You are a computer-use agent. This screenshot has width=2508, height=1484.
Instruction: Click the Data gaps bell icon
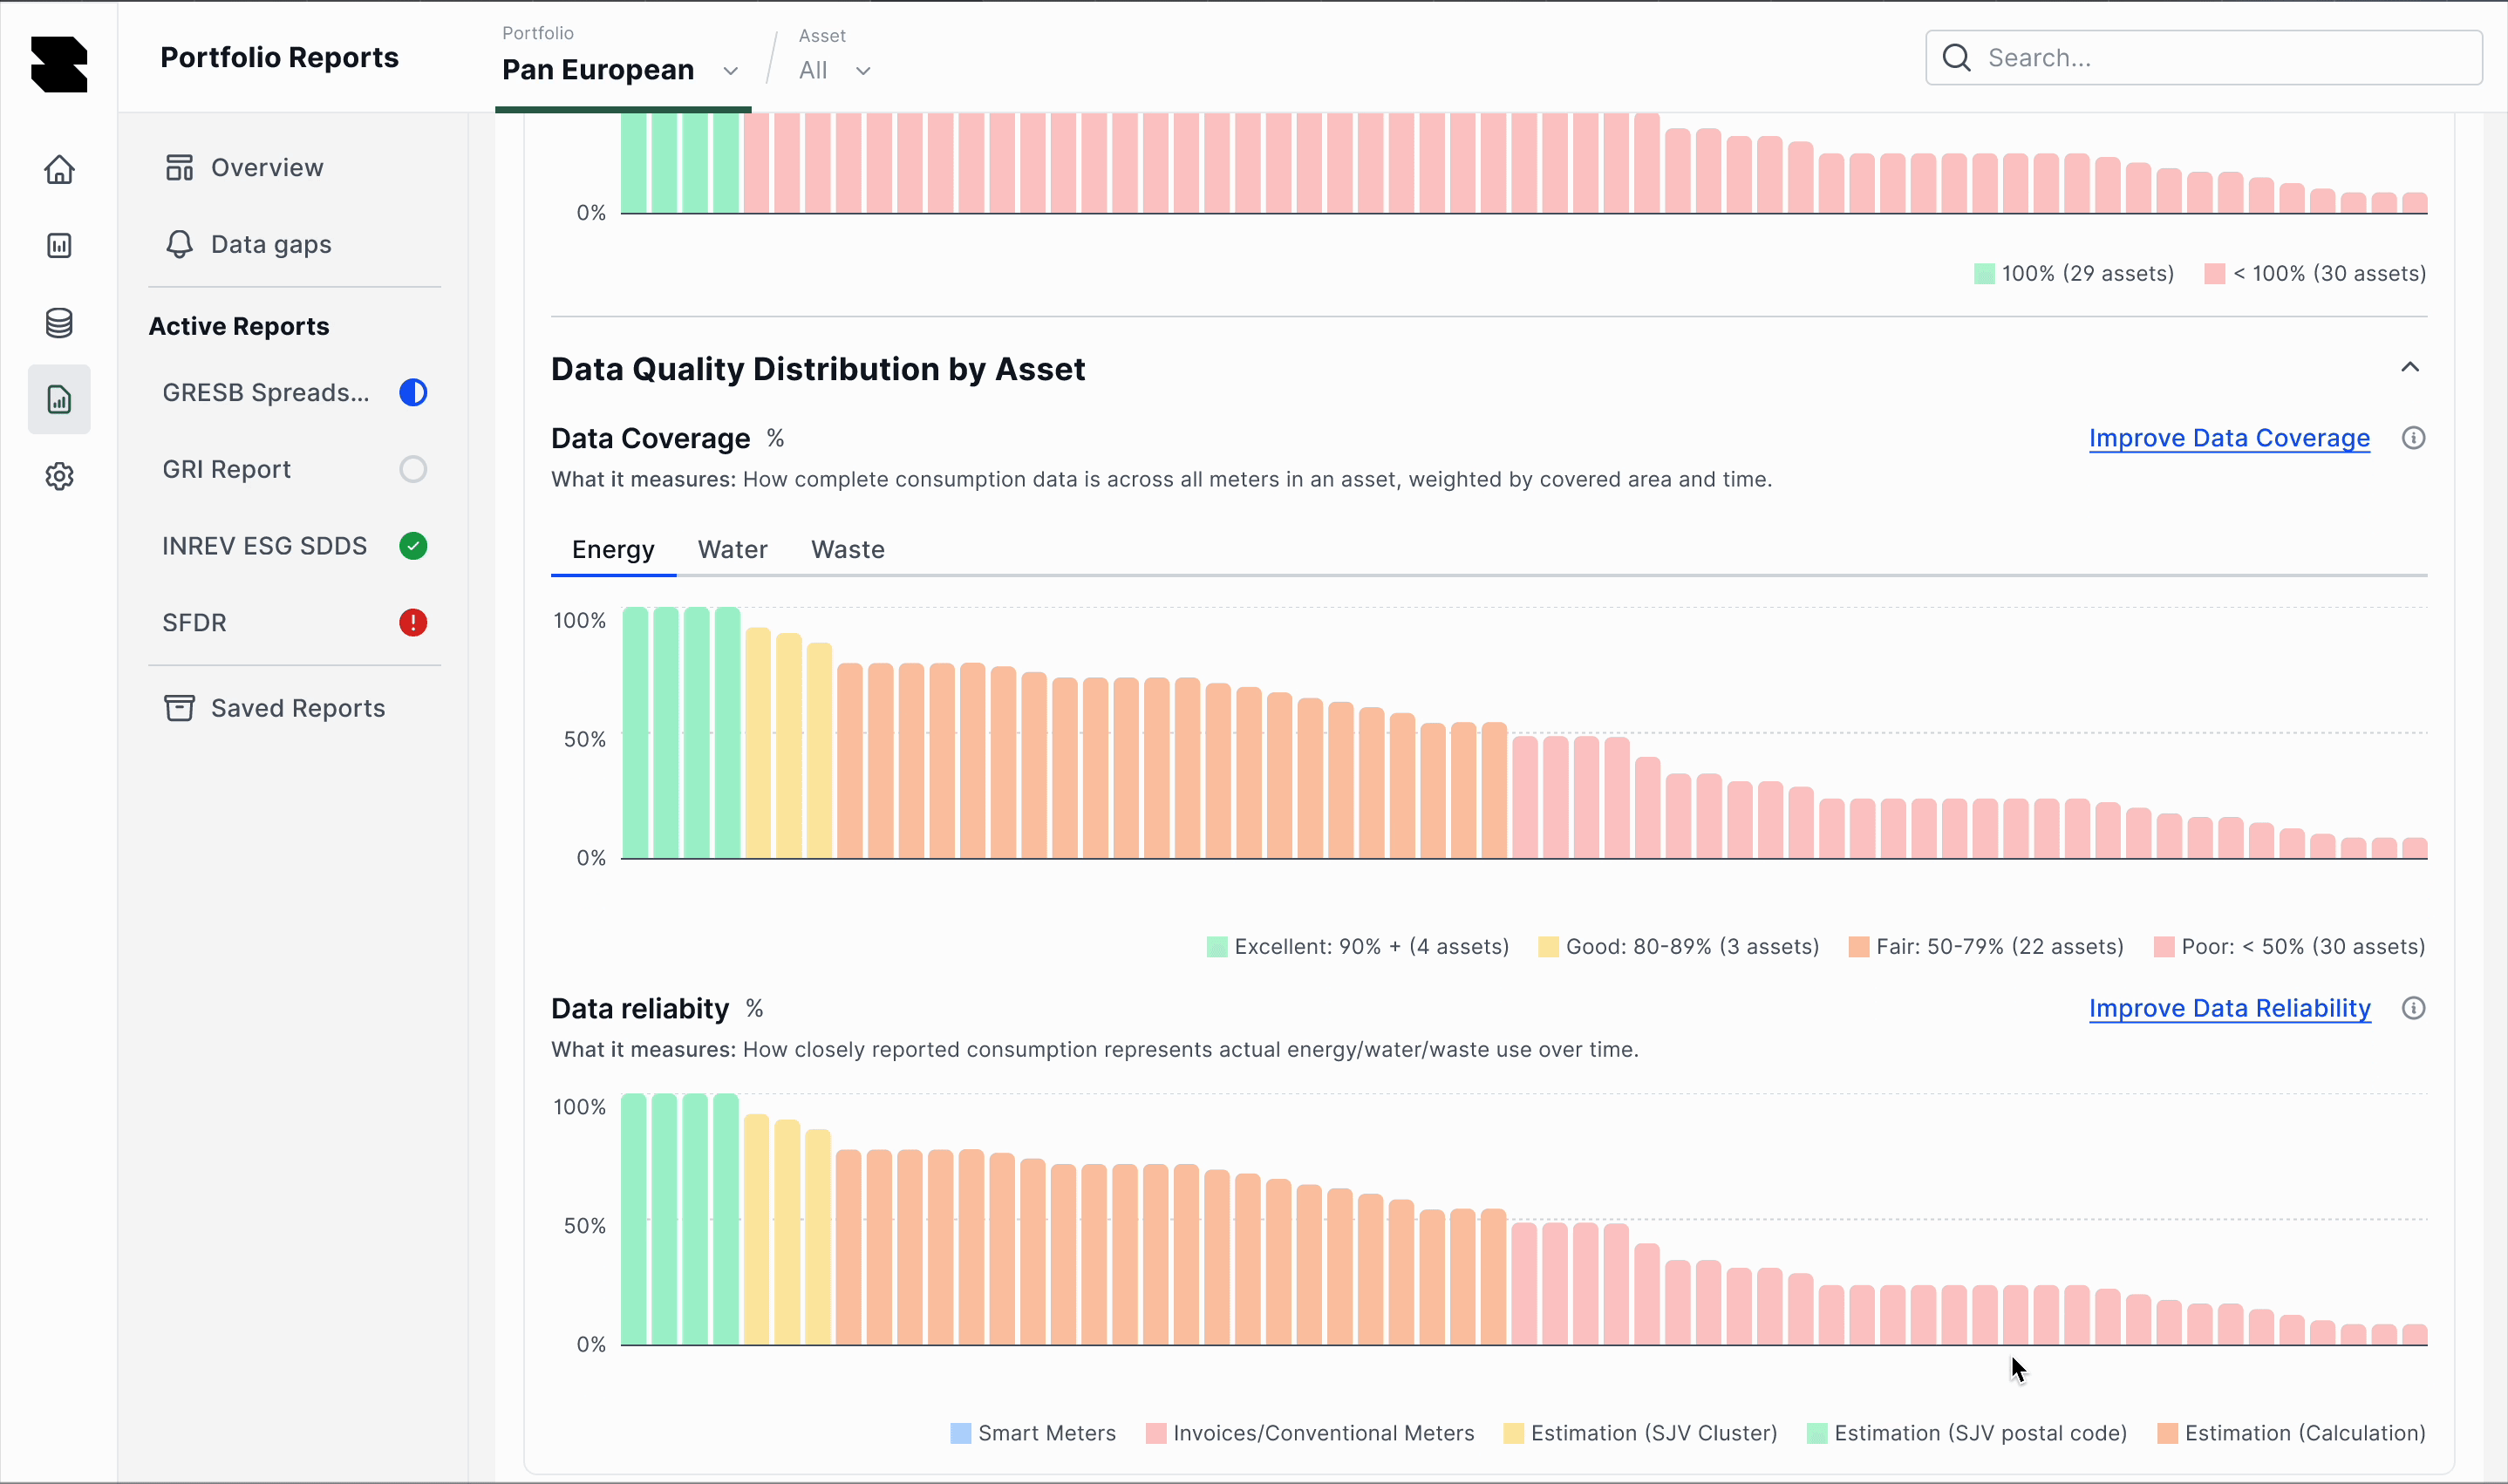[x=179, y=245]
